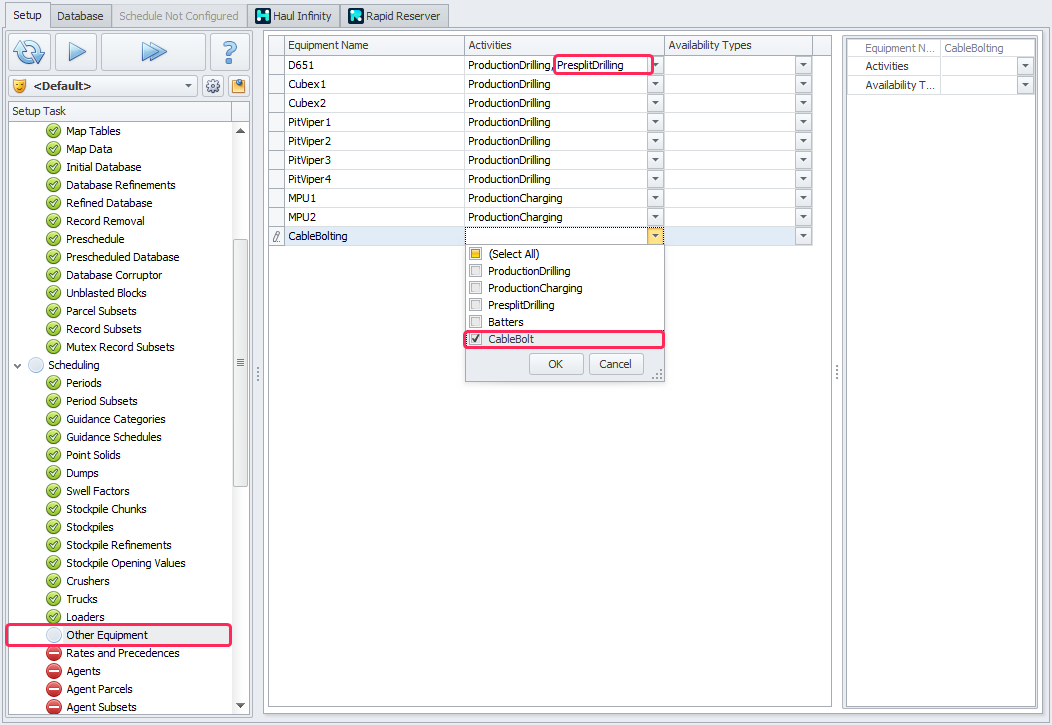Click the refresh cycle arrows toolbar icon
This screenshot has height=725, width=1052.
[30, 52]
